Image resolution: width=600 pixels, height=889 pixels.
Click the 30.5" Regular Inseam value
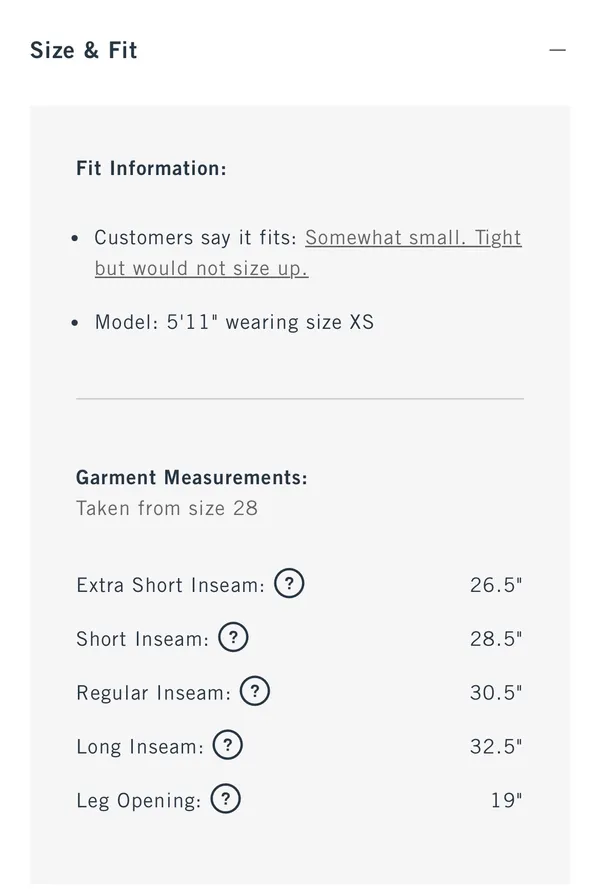(496, 692)
